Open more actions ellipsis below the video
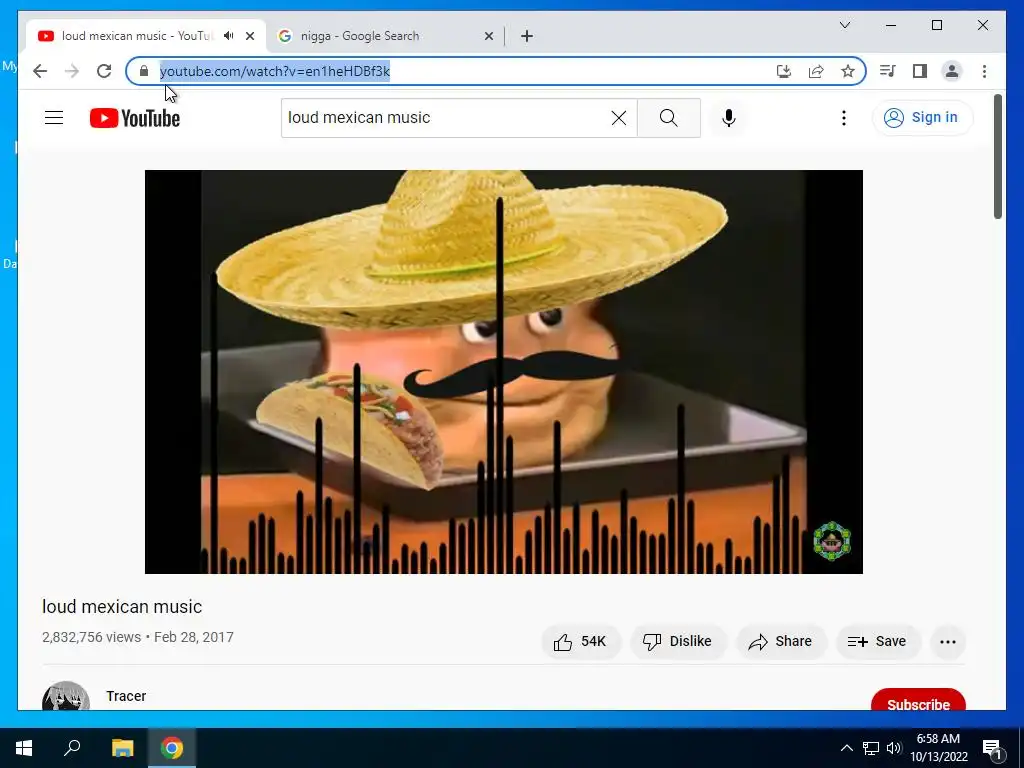This screenshot has height=768, width=1024. [948, 641]
